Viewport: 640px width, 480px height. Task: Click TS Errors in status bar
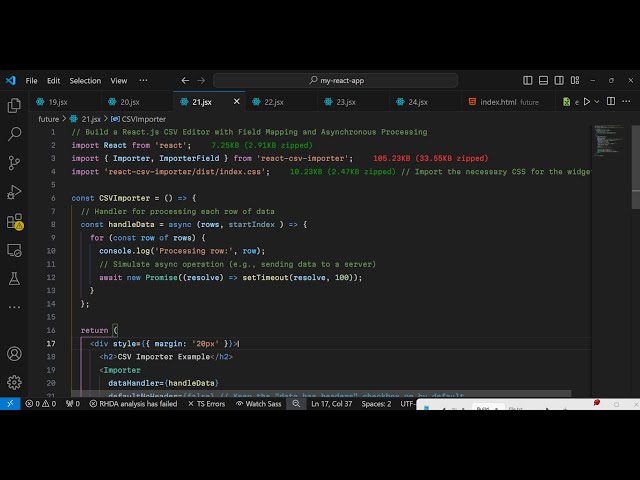[x=210, y=404]
